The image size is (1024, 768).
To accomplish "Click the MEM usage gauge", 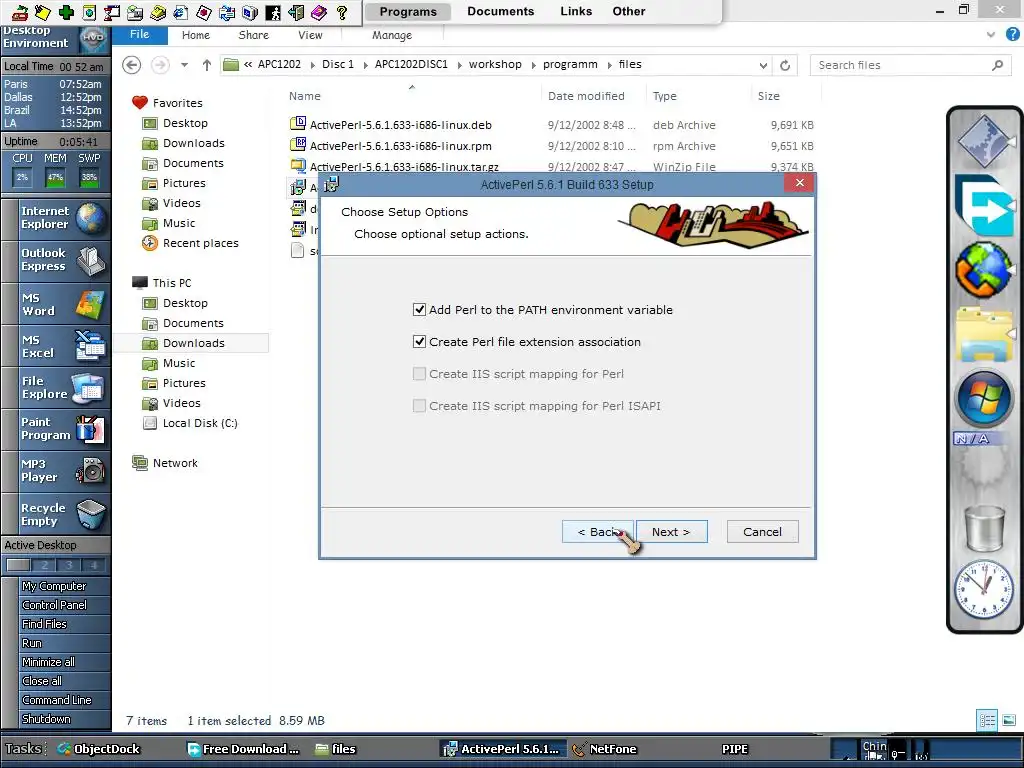I will coord(56,177).
